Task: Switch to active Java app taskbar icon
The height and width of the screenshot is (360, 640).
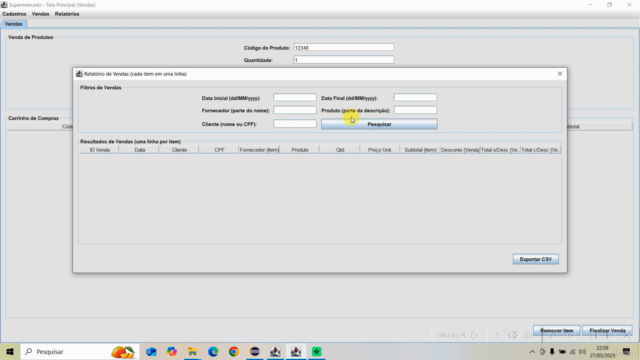Action: click(296, 351)
